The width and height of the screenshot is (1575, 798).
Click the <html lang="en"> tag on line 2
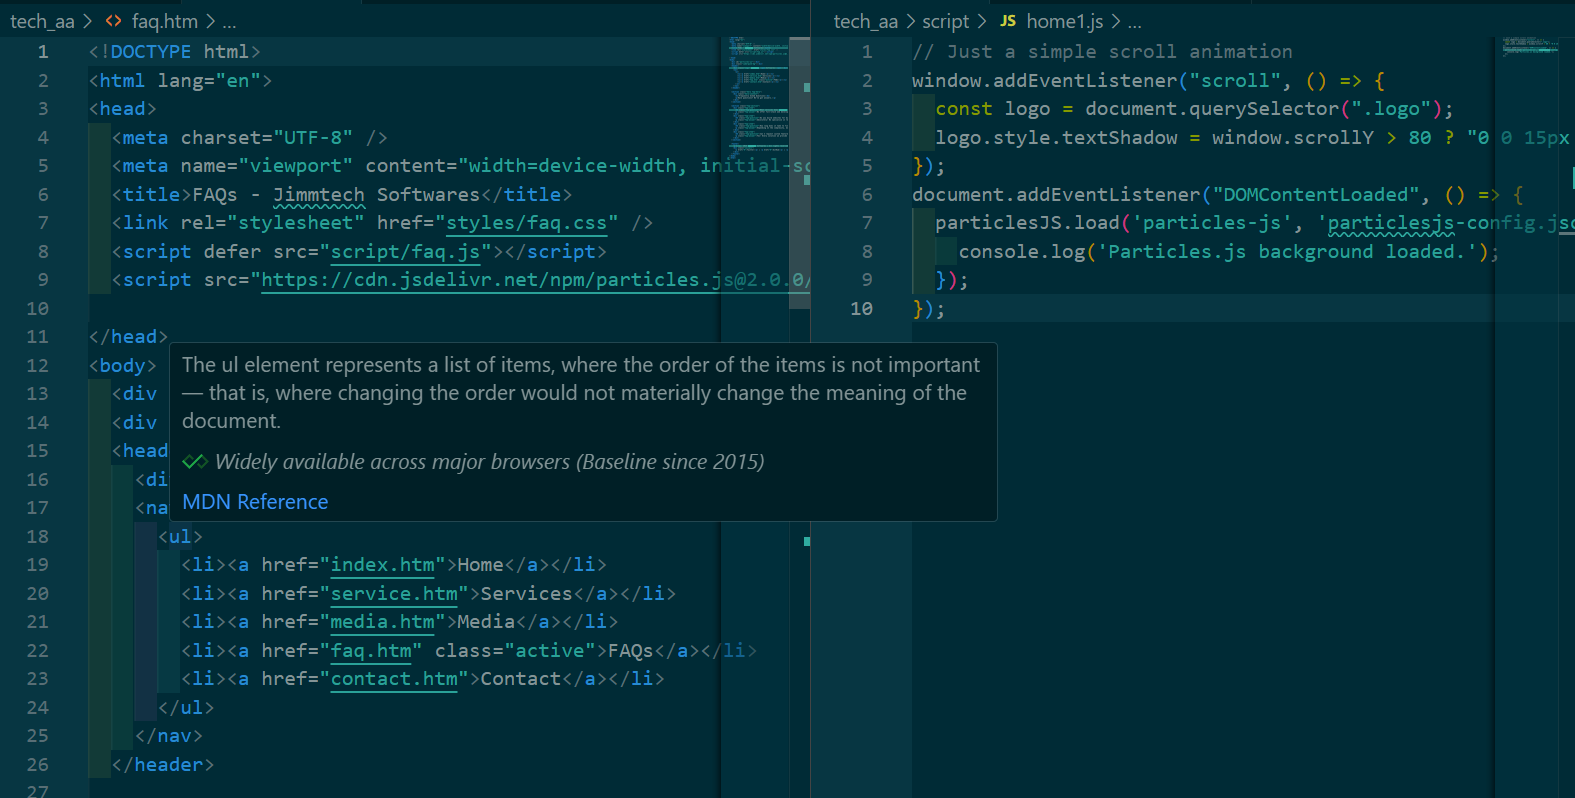[x=180, y=81]
